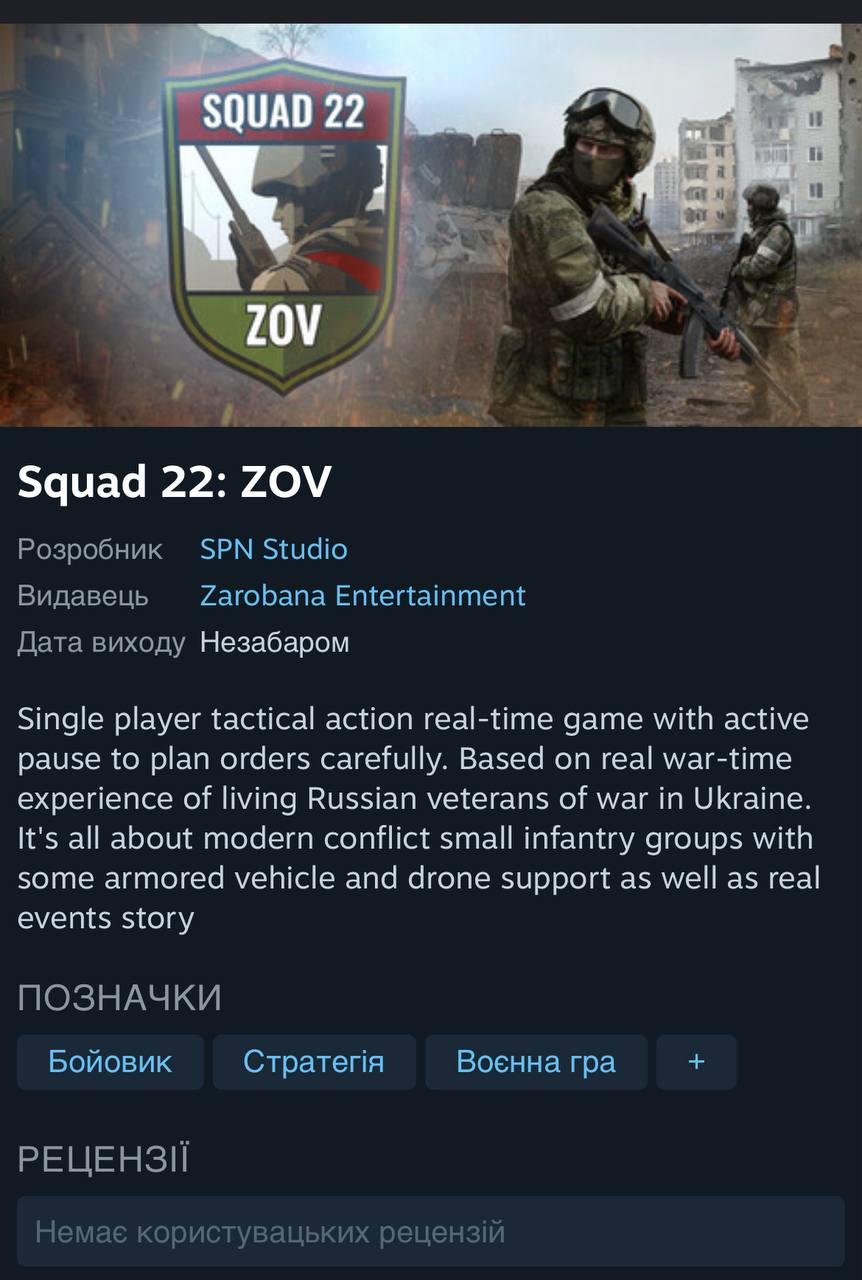
Task: Select the Стратегія tag
Action: (314, 1062)
